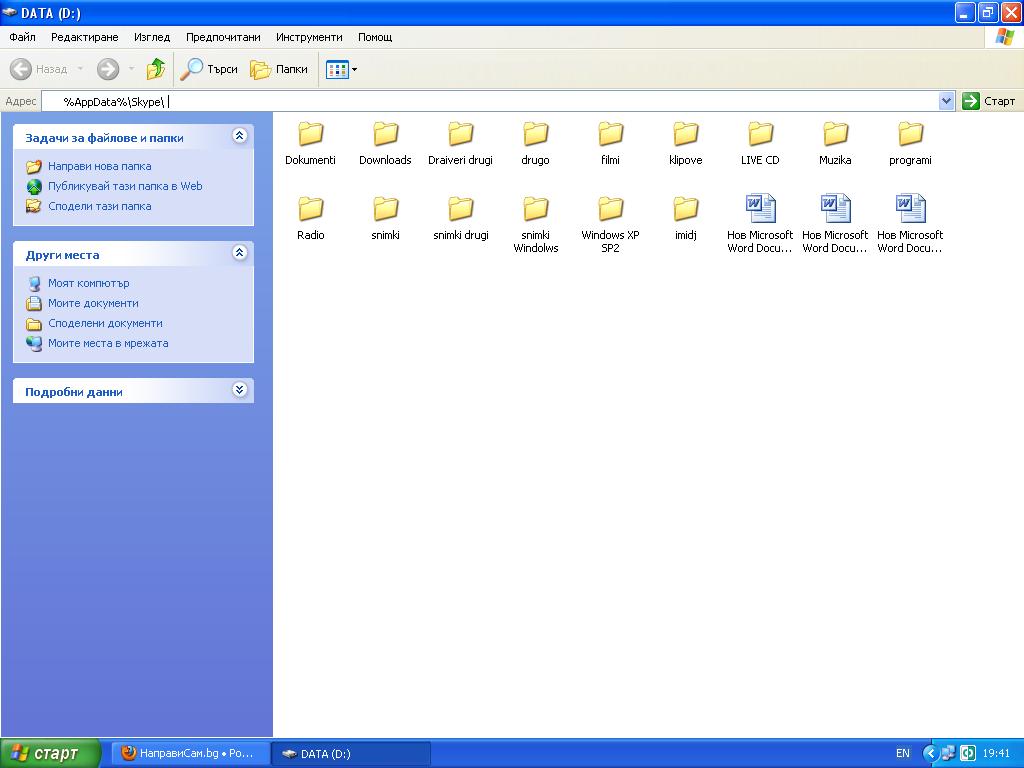
Task: Click in the address input field
Action: [490, 101]
